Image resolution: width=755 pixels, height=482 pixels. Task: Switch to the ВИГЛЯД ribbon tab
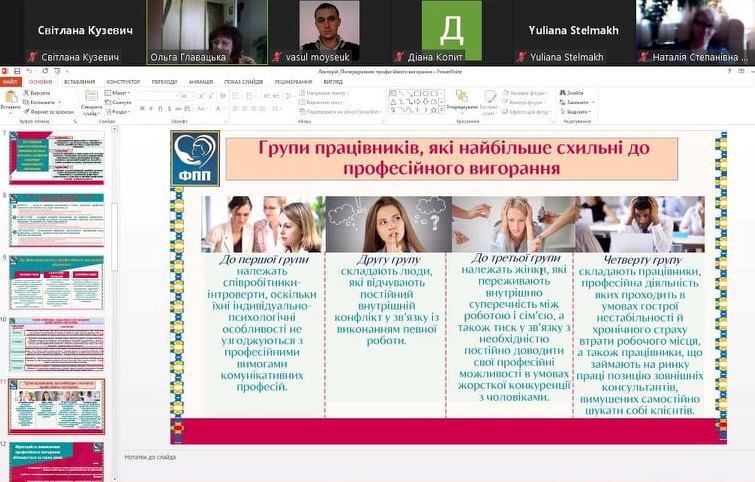tap(333, 82)
